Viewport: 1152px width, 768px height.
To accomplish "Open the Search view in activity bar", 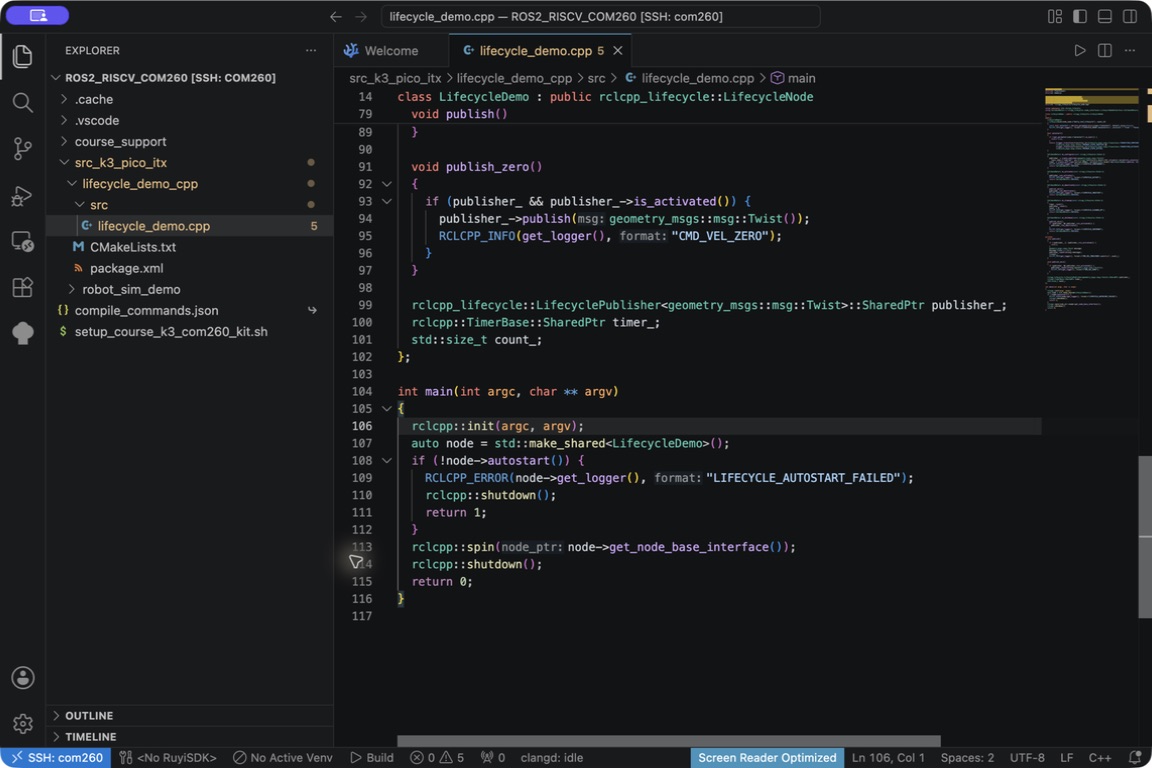I will coord(23,102).
